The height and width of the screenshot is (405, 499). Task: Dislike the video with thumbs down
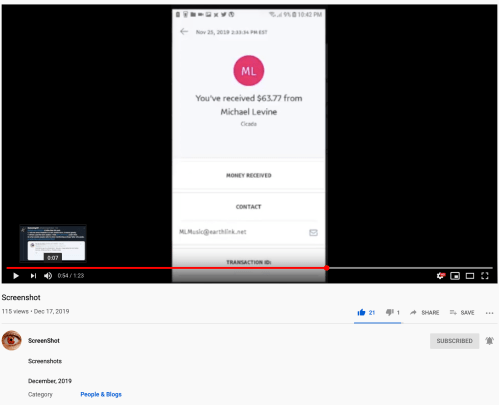pyautogui.click(x=389, y=312)
